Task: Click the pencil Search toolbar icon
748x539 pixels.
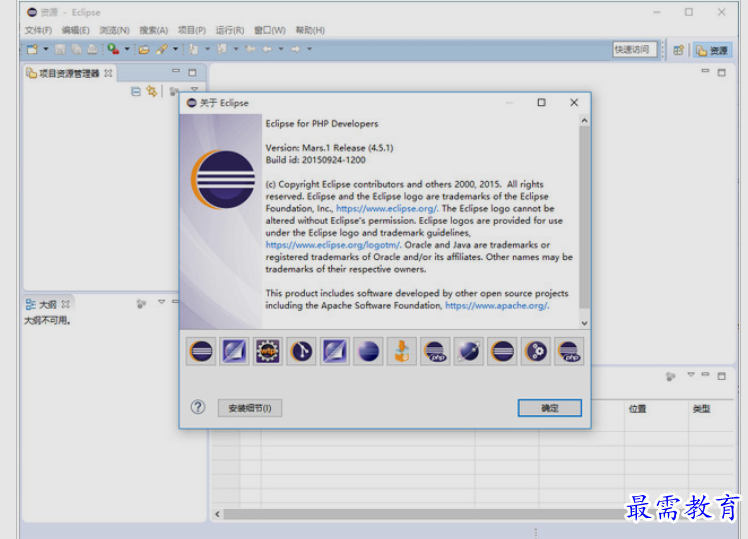Action: pos(162,49)
